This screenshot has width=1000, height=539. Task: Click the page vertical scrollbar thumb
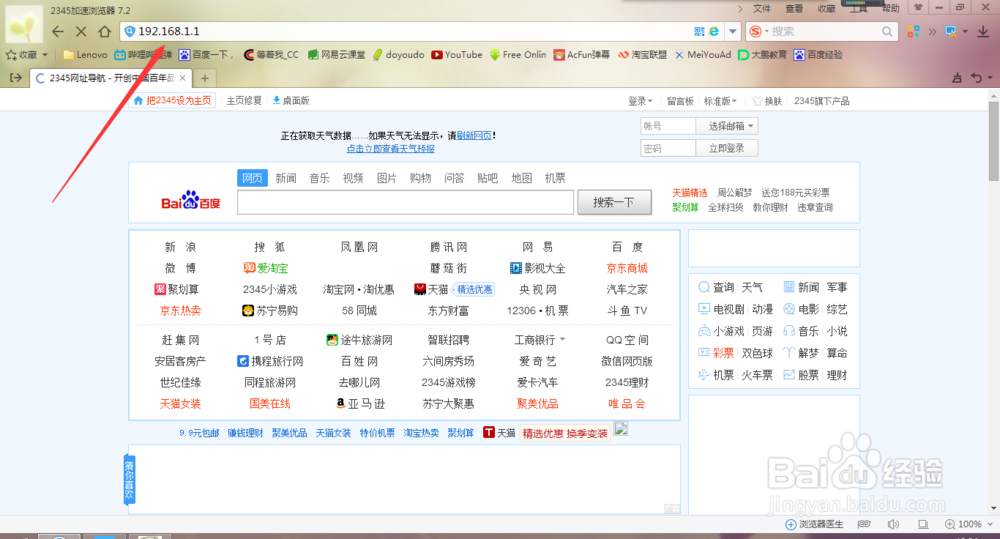click(x=994, y=142)
